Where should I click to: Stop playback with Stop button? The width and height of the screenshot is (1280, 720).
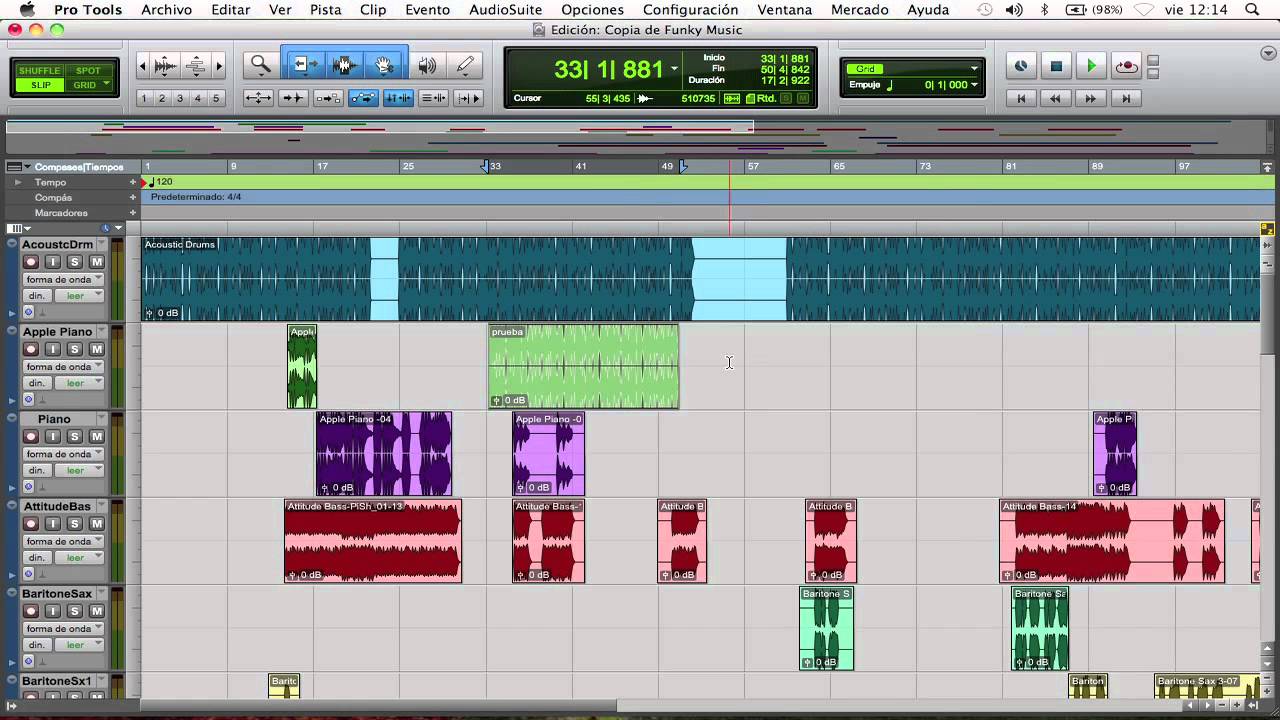pos(1056,66)
